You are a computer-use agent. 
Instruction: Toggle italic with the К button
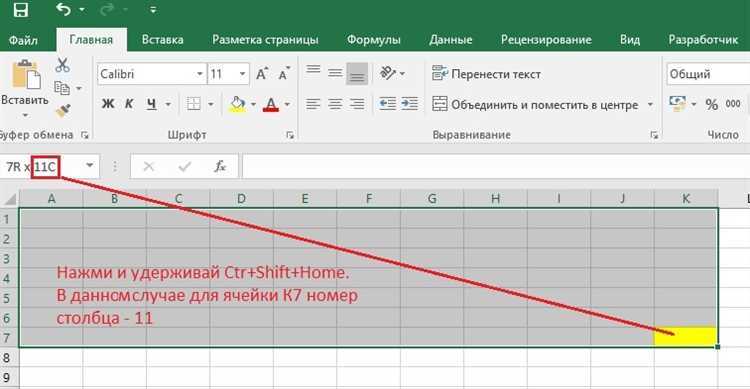[129, 104]
